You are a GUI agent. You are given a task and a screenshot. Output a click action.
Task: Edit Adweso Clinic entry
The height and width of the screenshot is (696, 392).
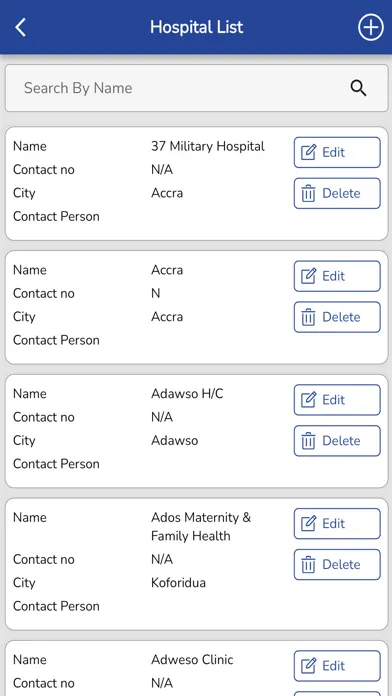337,666
